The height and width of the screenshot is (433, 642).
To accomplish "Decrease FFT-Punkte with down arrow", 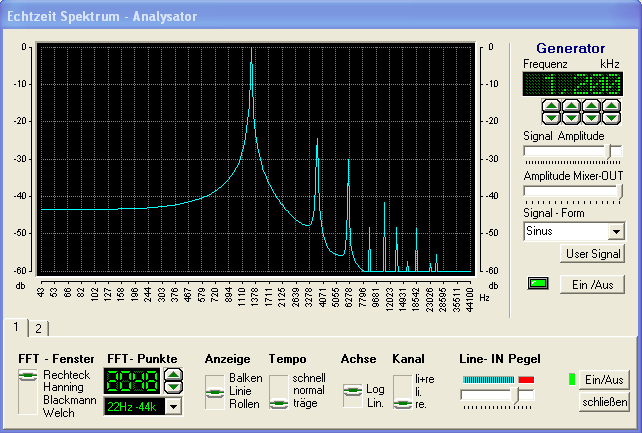I will pyautogui.click(x=174, y=387).
